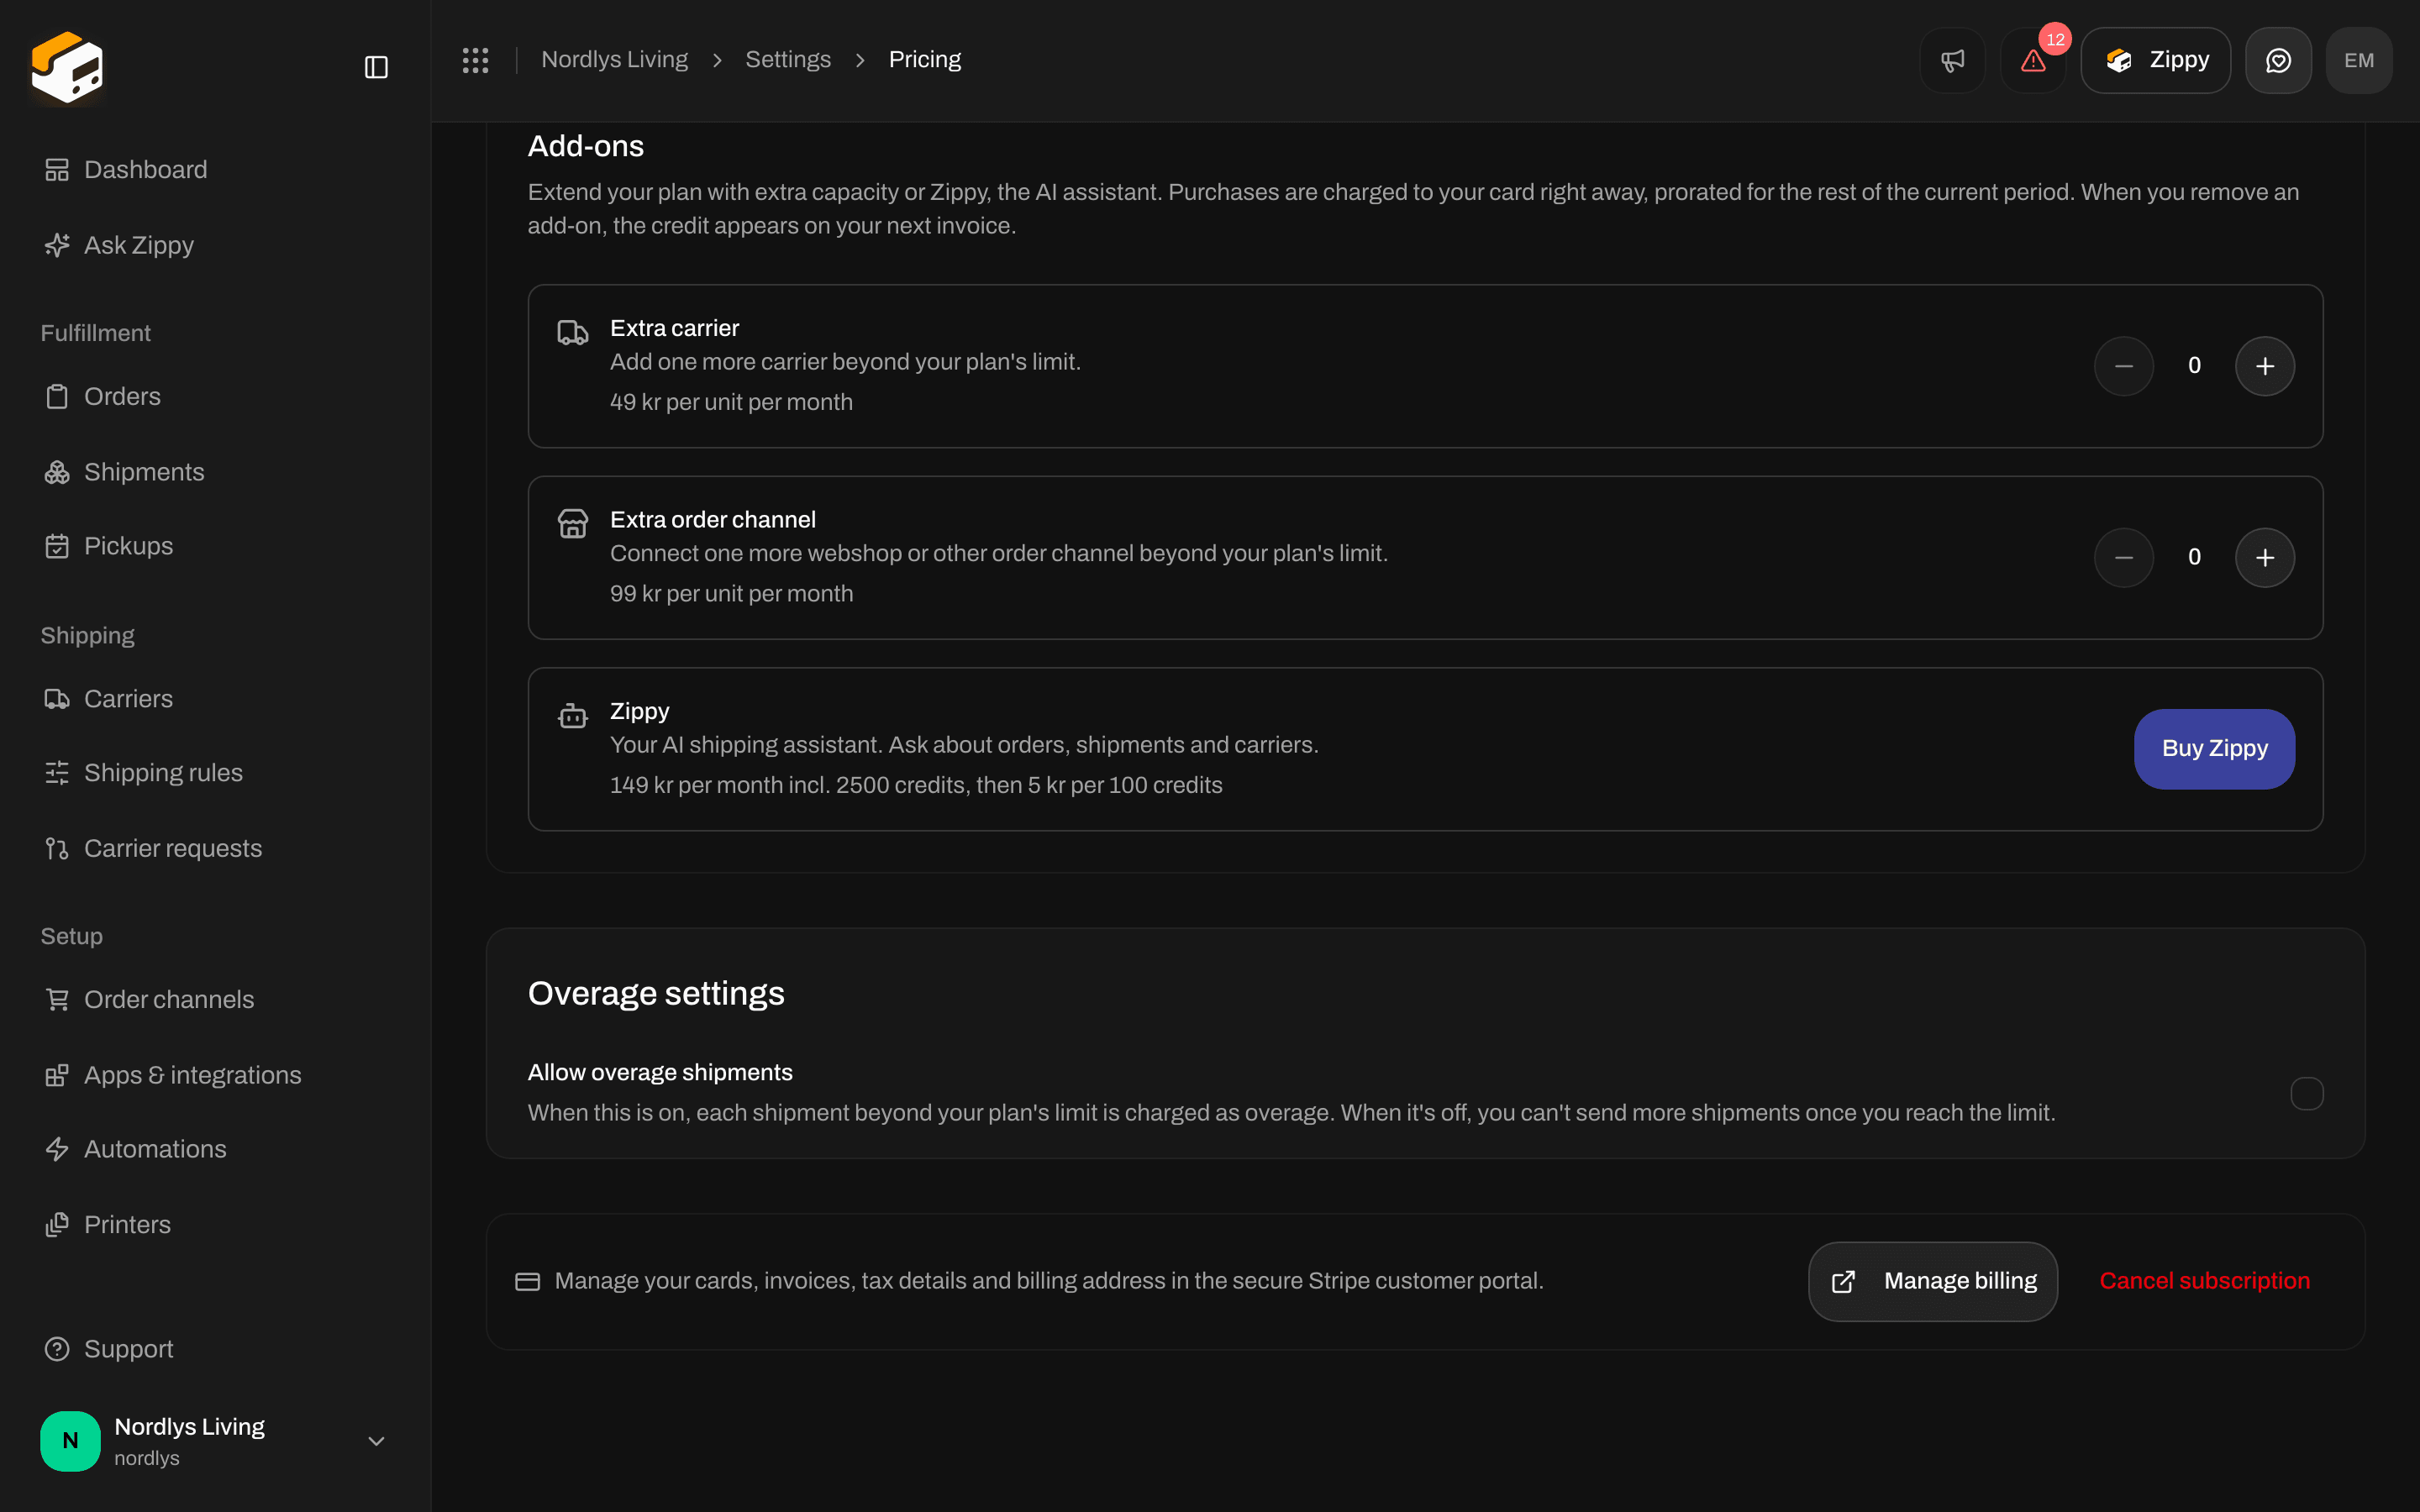Image resolution: width=2420 pixels, height=1512 pixels.
Task: Click the app logo in sidebar
Action: tap(67, 67)
